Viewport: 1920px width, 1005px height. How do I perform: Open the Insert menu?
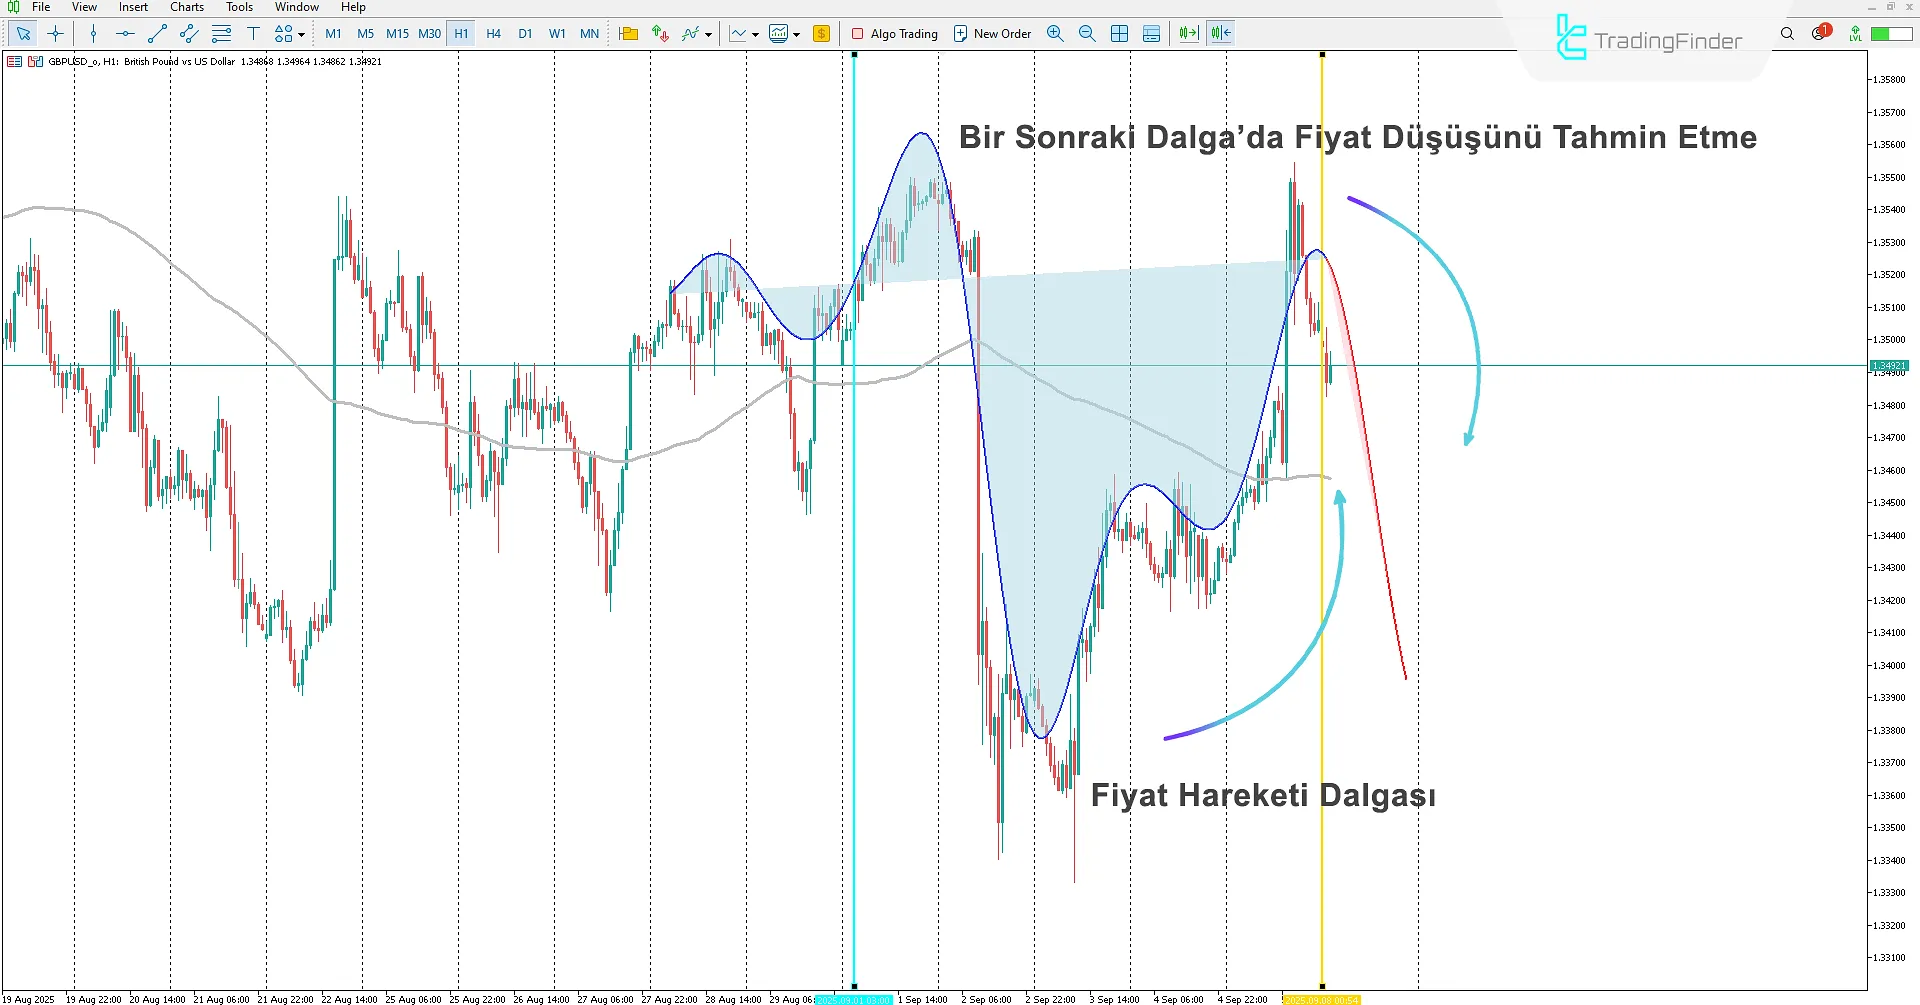[133, 7]
